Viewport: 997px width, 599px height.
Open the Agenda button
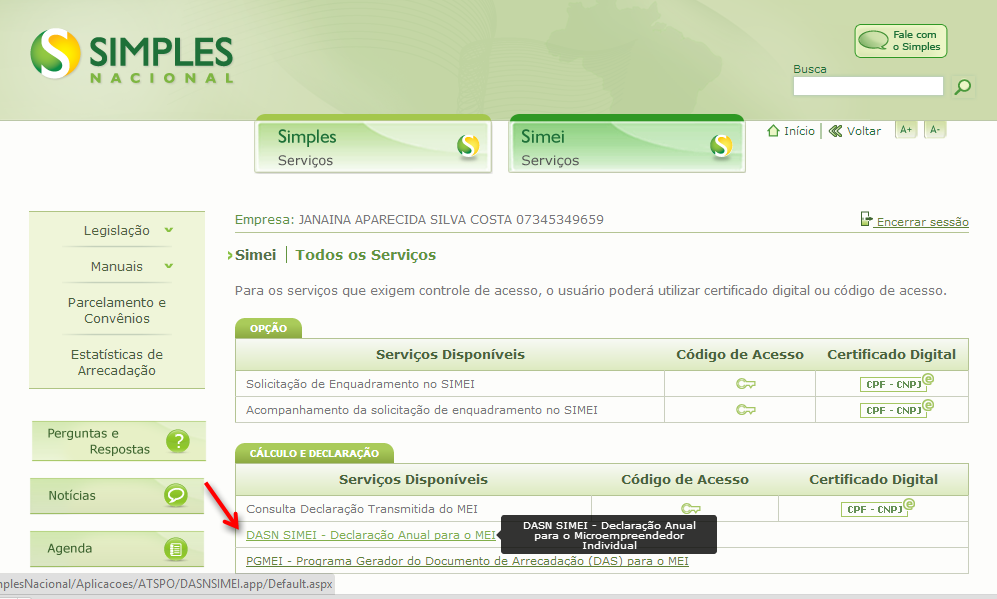click(x=117, y=548)
